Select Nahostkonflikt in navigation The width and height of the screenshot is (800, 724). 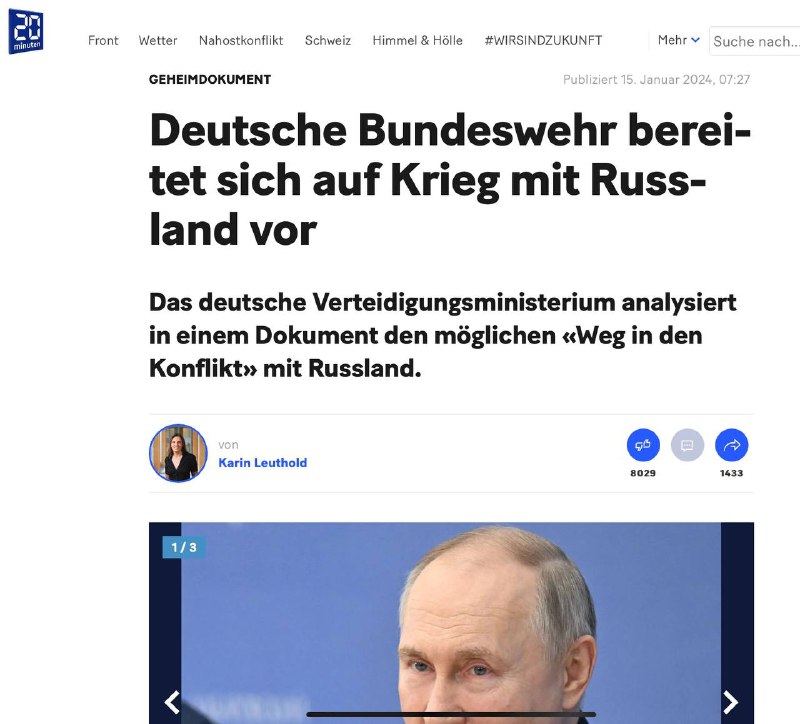tap(241, 40)
